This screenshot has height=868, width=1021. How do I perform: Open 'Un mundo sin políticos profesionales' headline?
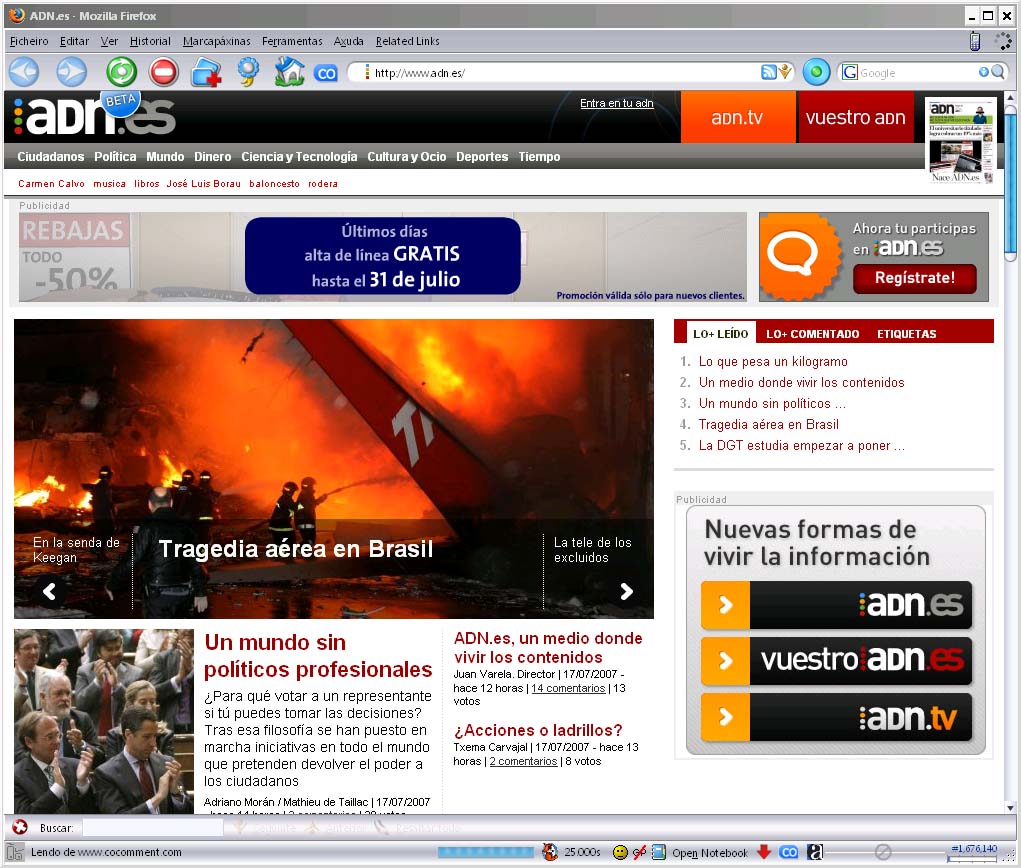pos(318,656)
